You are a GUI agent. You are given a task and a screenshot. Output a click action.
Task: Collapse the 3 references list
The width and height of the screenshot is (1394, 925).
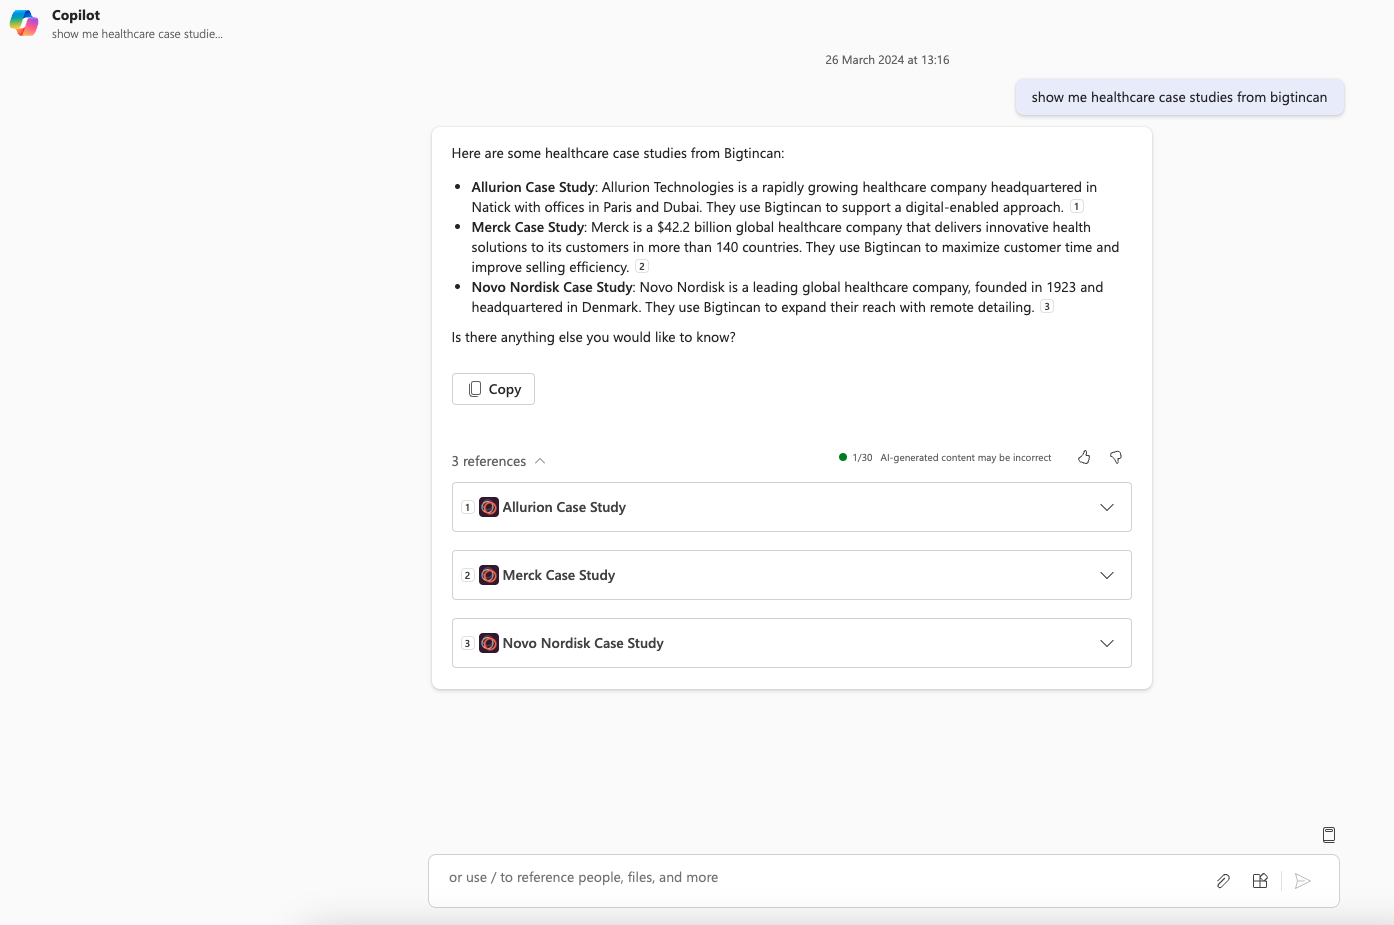(x=498, y=461)
